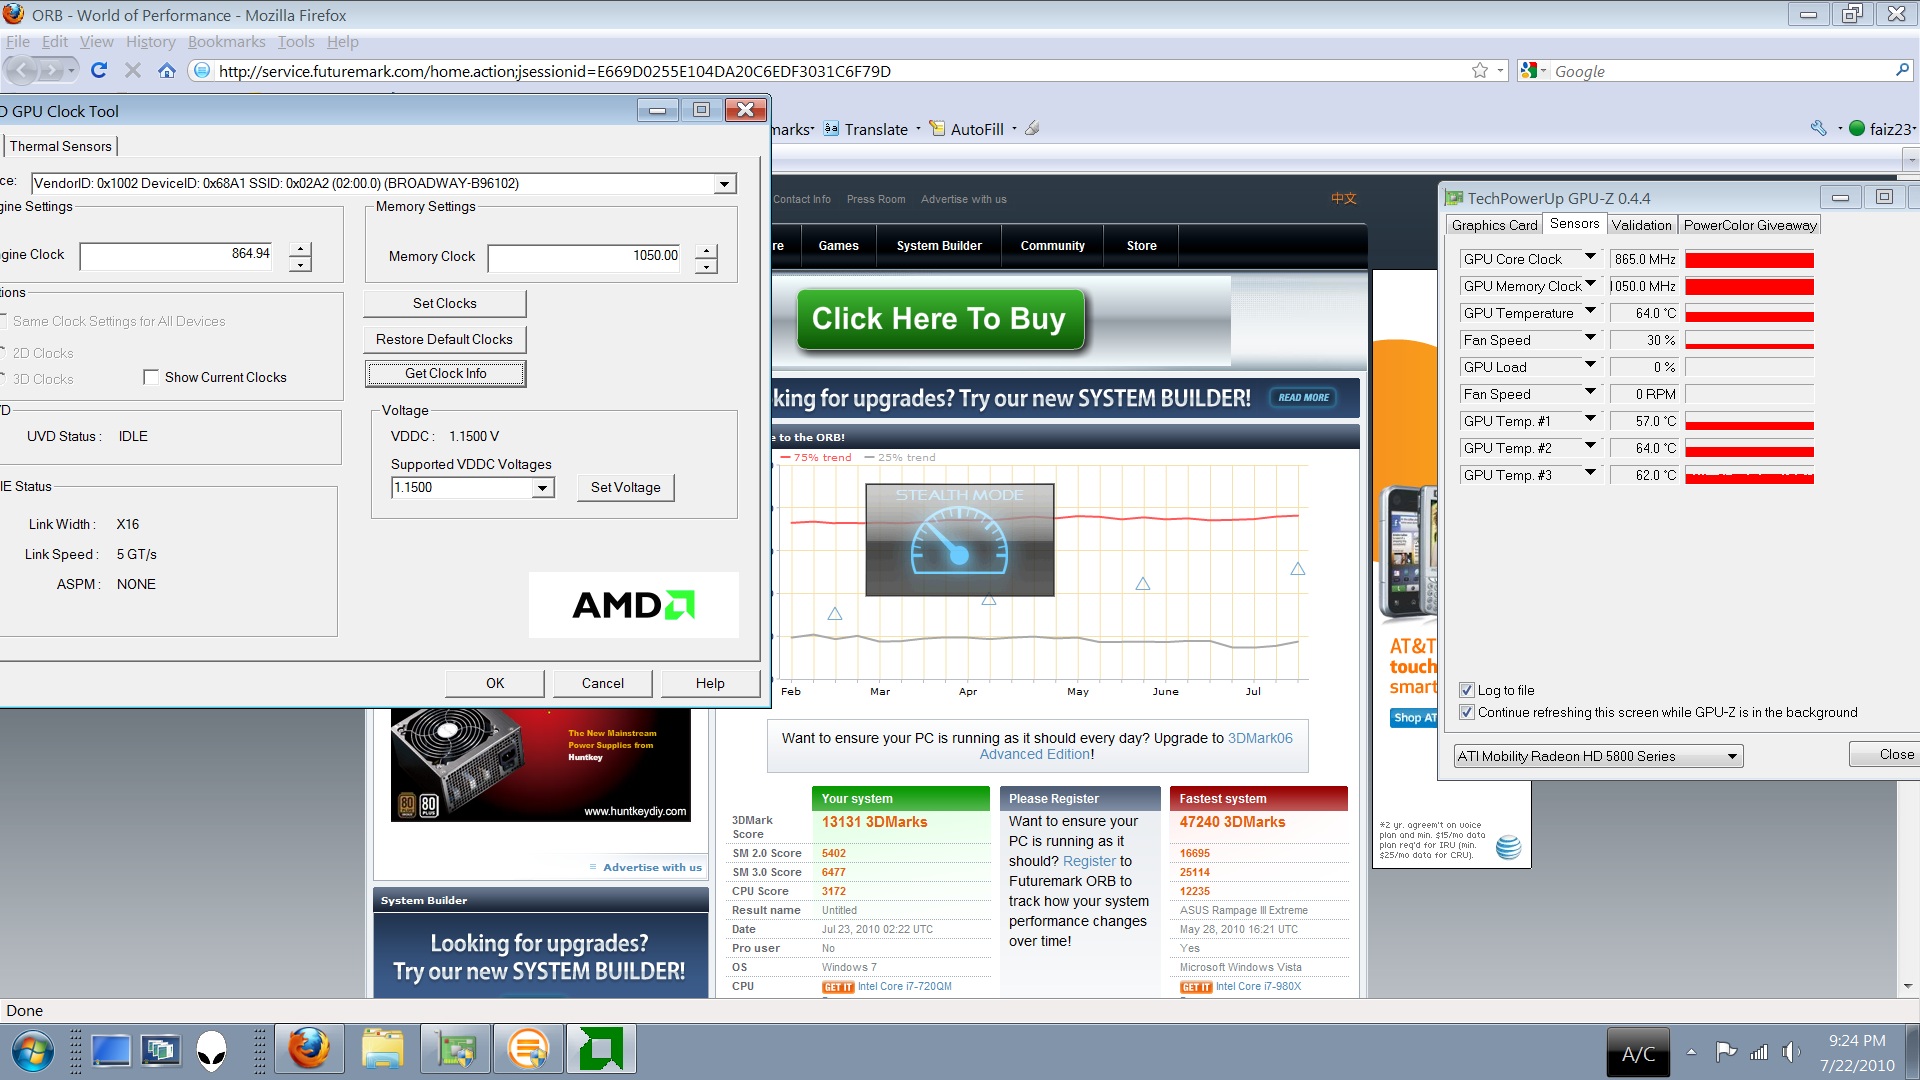
Task: Click the Set Clocks button
Action: pos(444,303)
